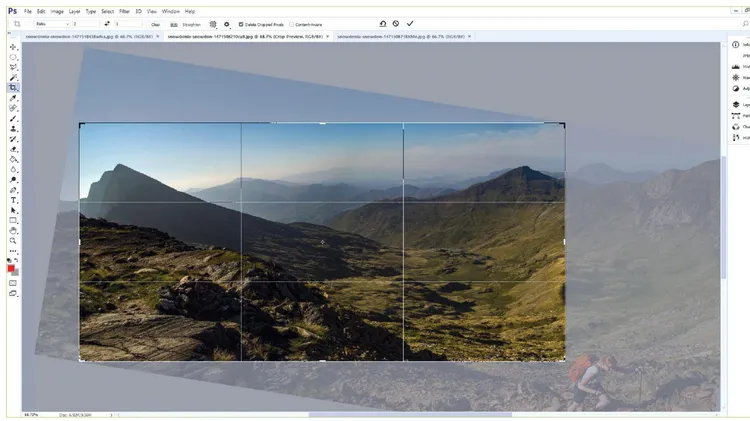750x421 pixels.
Task: Select the Eyedropper tool
Action: pos(13,98)
